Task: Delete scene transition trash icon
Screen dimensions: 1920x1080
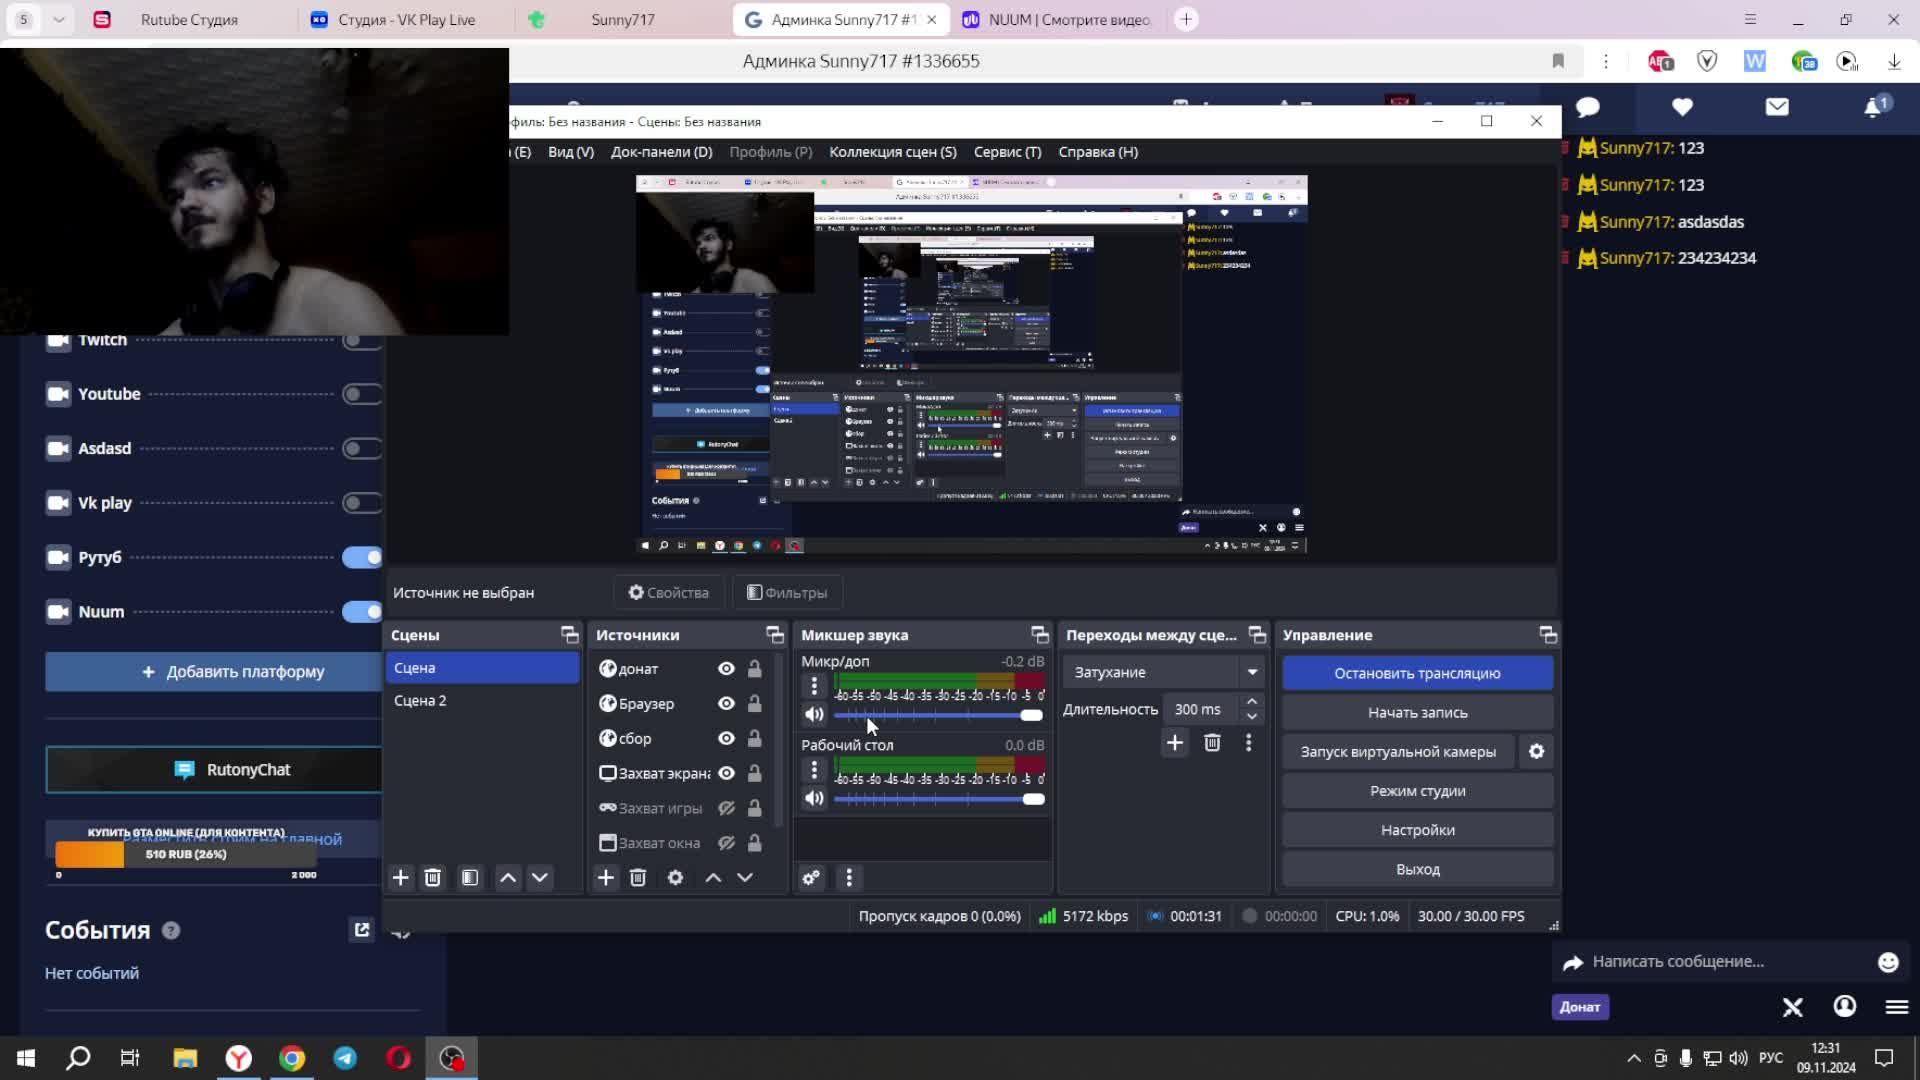Action: pos(1212,743)
